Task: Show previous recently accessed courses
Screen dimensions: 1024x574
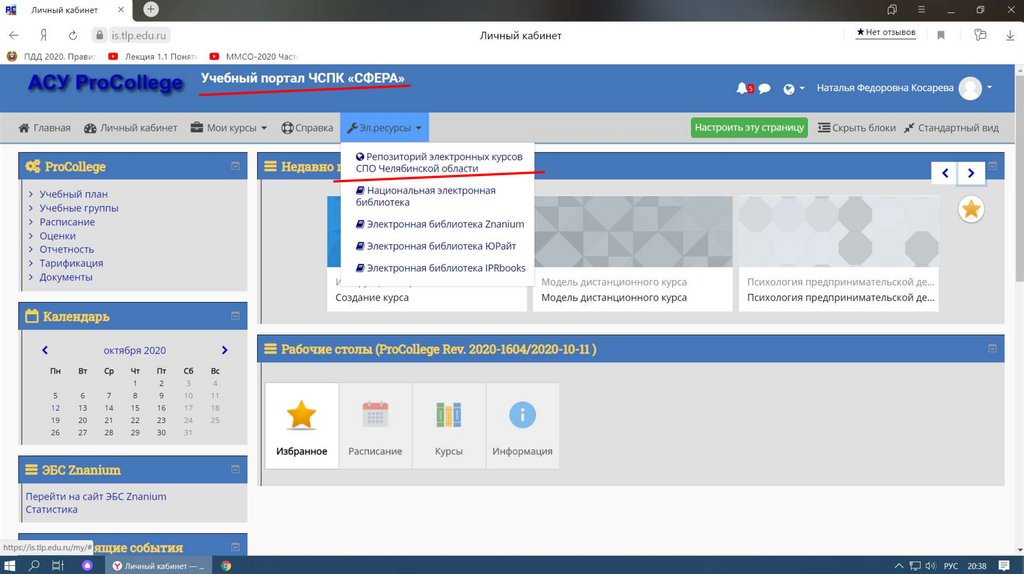Action: [944, 173]
